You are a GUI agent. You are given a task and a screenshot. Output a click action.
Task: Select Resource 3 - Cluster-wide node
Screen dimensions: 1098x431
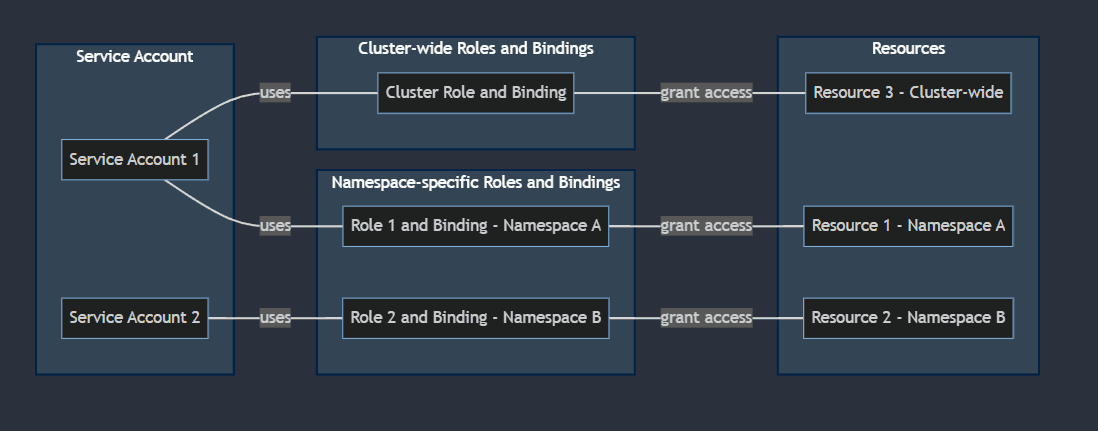pyautogui.click(x=908, y=93)
